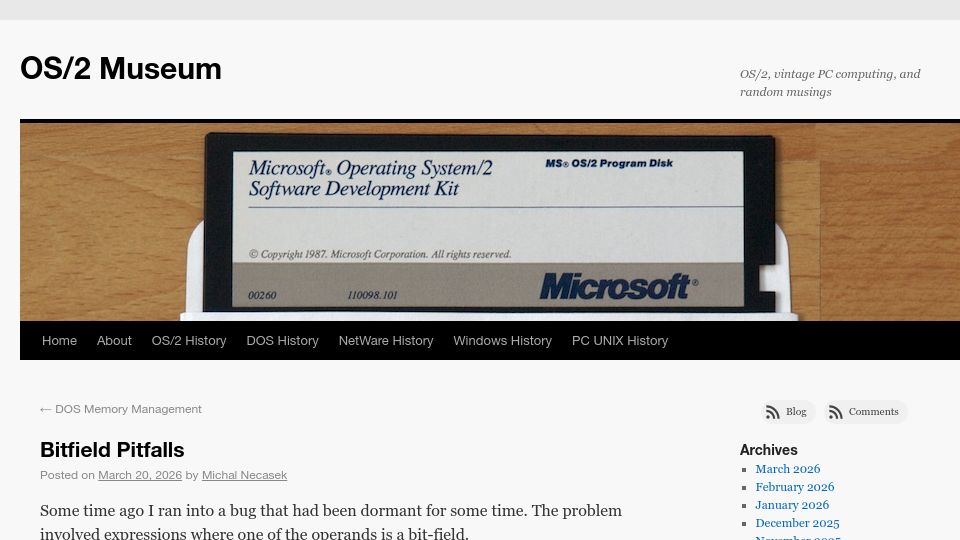
Task: Open the February 2026 archive
Action: point(795,487)
